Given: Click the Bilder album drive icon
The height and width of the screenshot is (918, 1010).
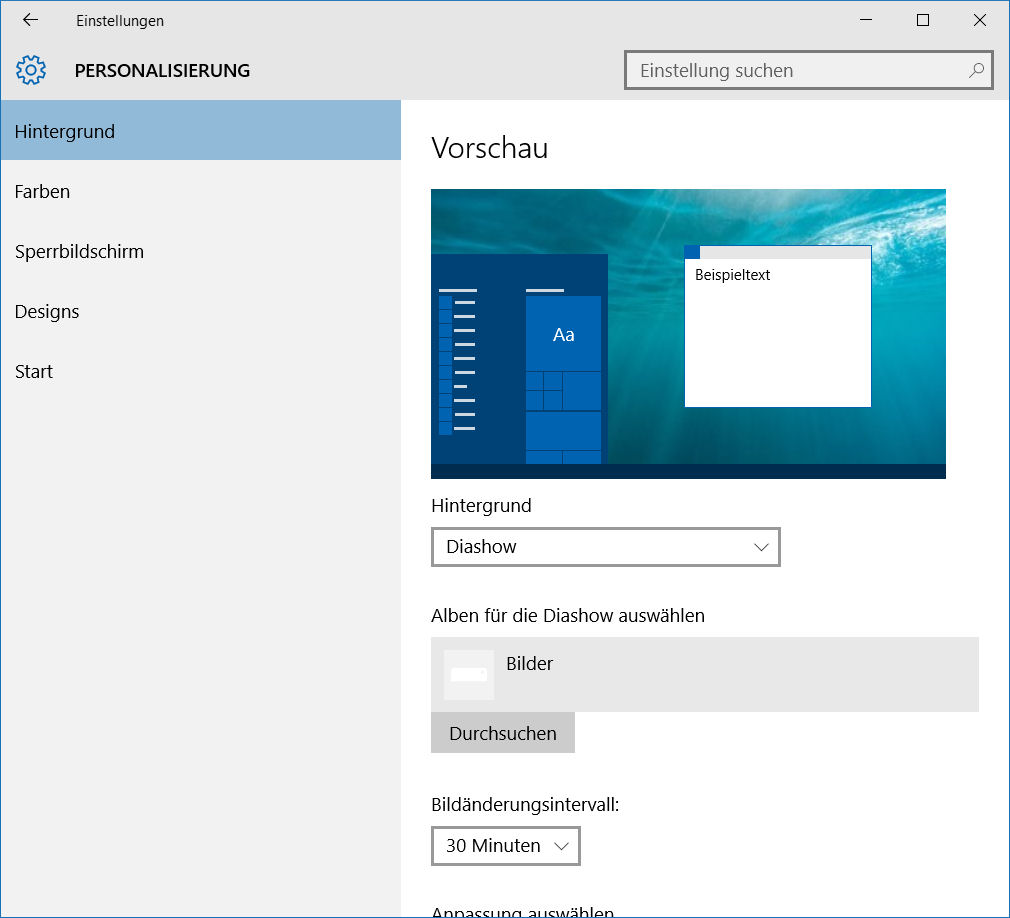Looking at the screenshot, I should [x=469, y=675].
